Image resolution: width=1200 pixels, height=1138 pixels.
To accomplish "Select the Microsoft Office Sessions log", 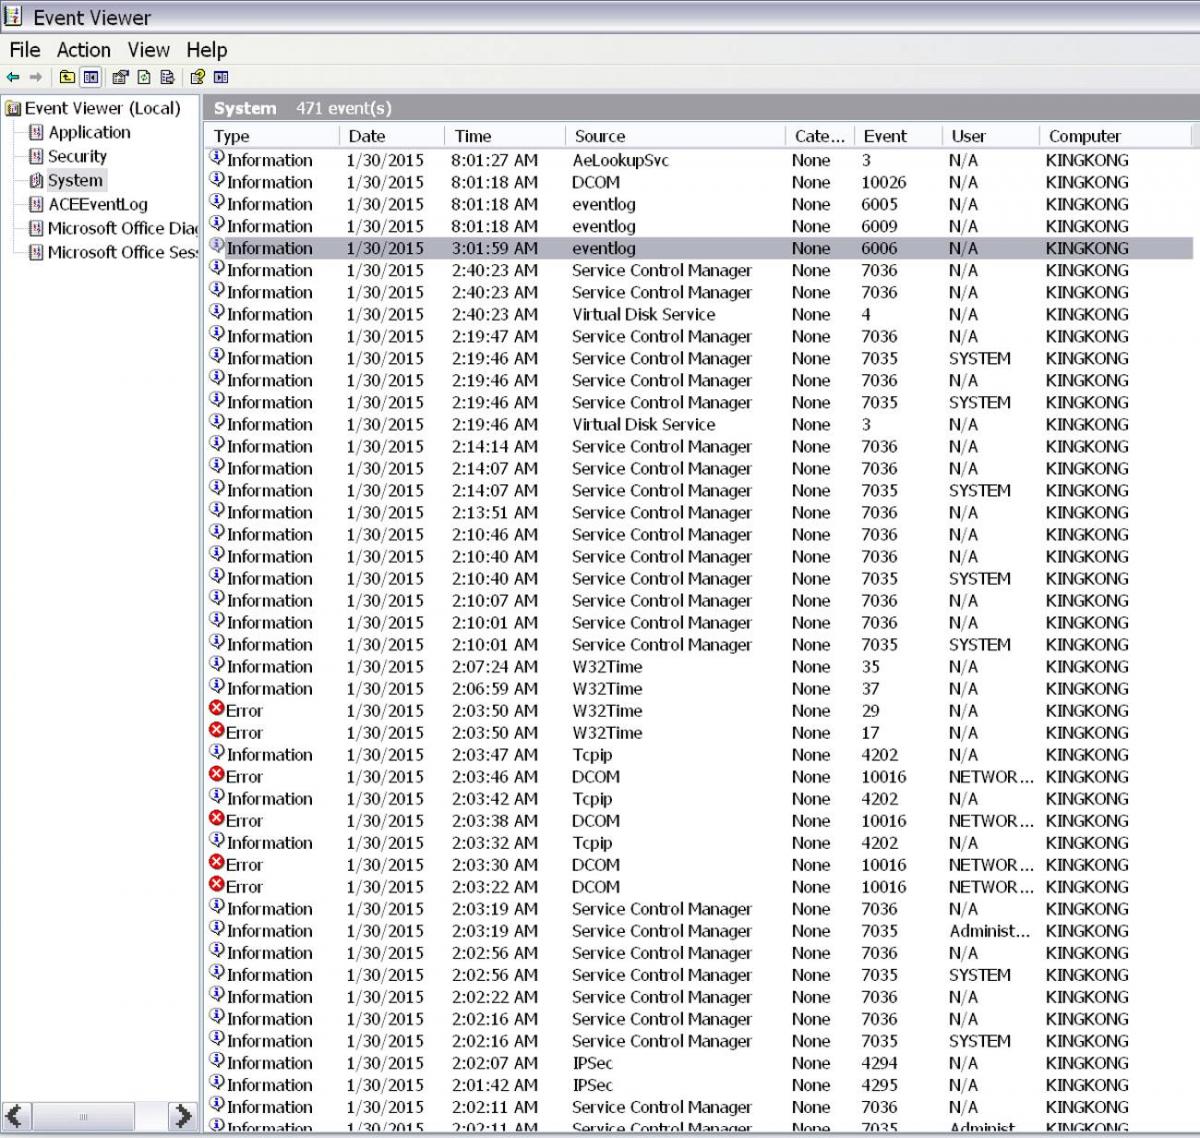I will tap(123, 252).
